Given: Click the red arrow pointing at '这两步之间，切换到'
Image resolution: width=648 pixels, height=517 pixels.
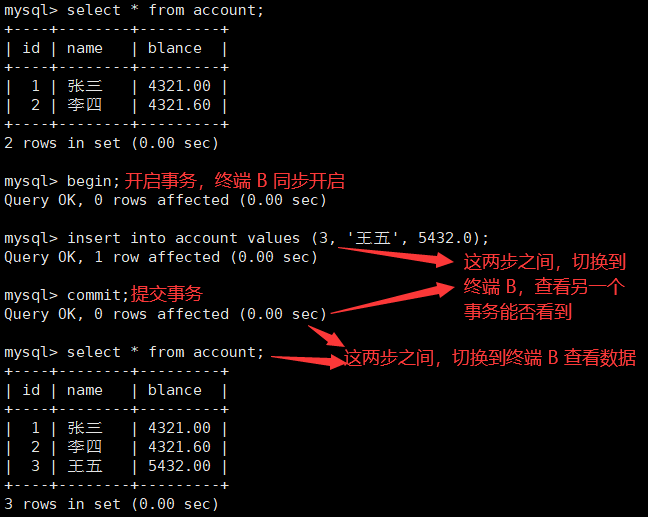Looking at the screenshot, I should click(x=395, y=257).
